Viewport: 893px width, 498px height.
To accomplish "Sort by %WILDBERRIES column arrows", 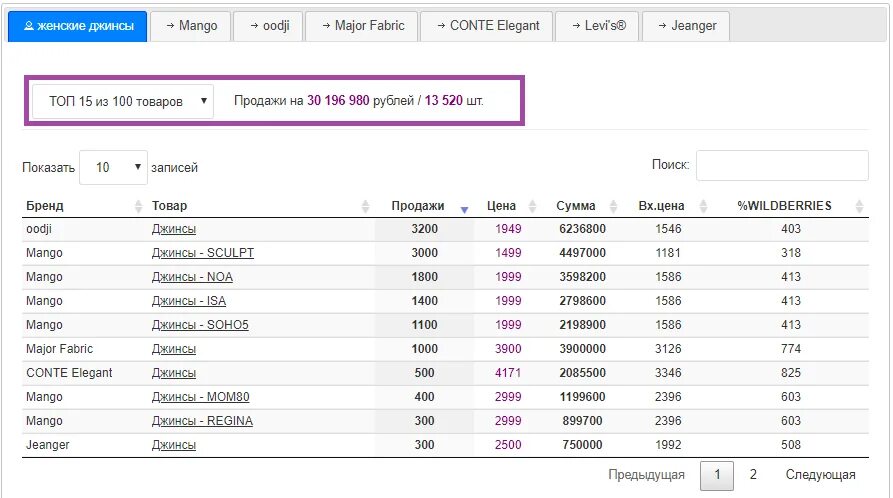I will pyautogui.click(x=859, y=206).
